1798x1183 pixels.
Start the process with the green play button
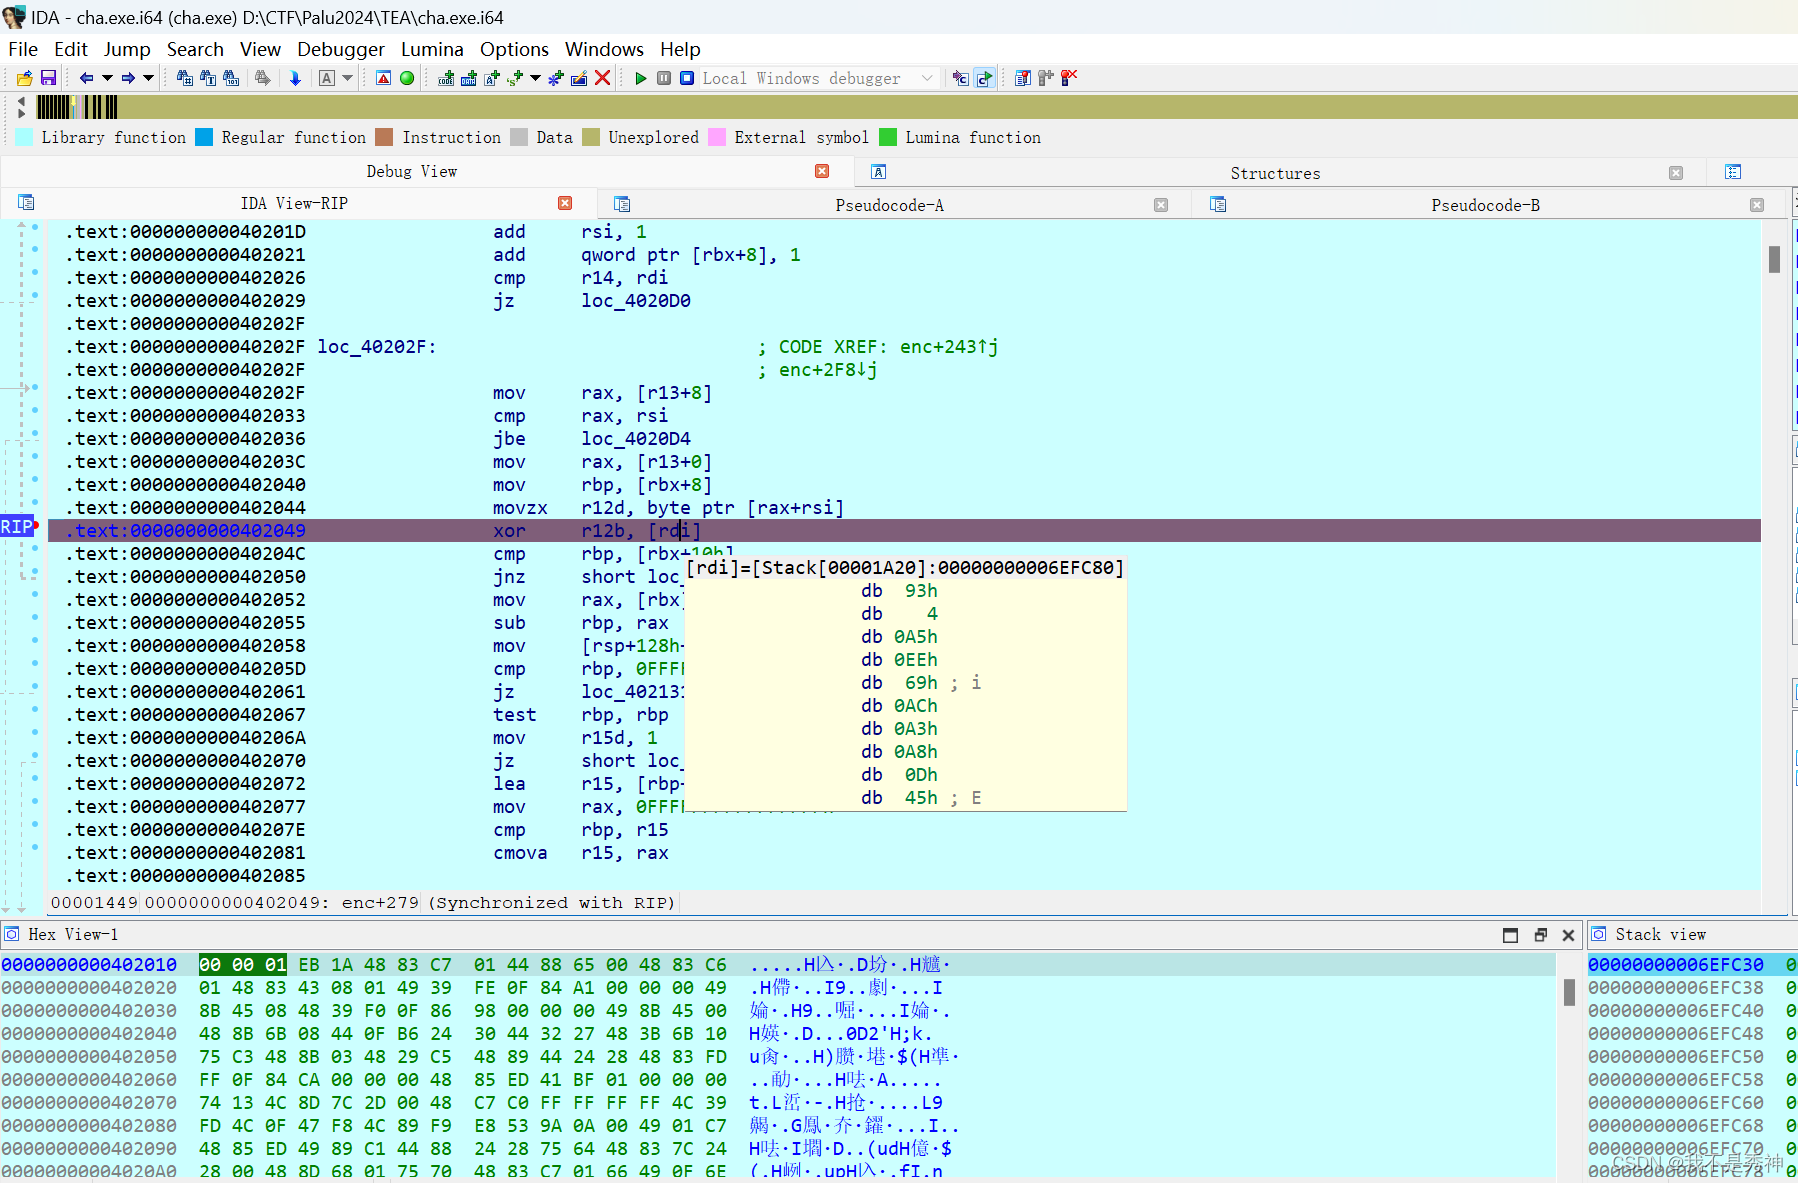point(641,78)
